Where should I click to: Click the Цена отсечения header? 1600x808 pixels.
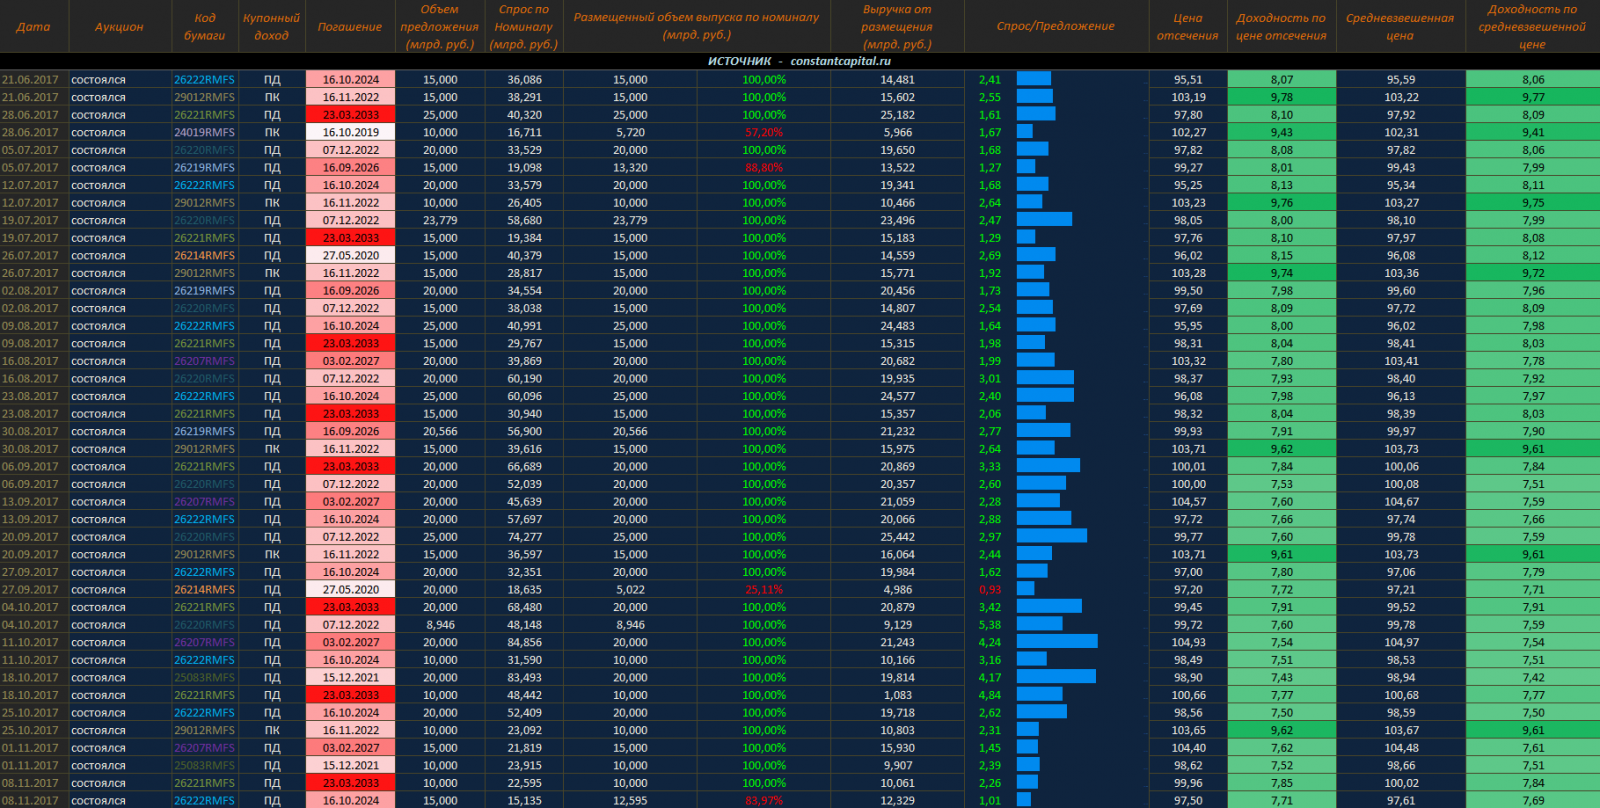pos(1187,27)
